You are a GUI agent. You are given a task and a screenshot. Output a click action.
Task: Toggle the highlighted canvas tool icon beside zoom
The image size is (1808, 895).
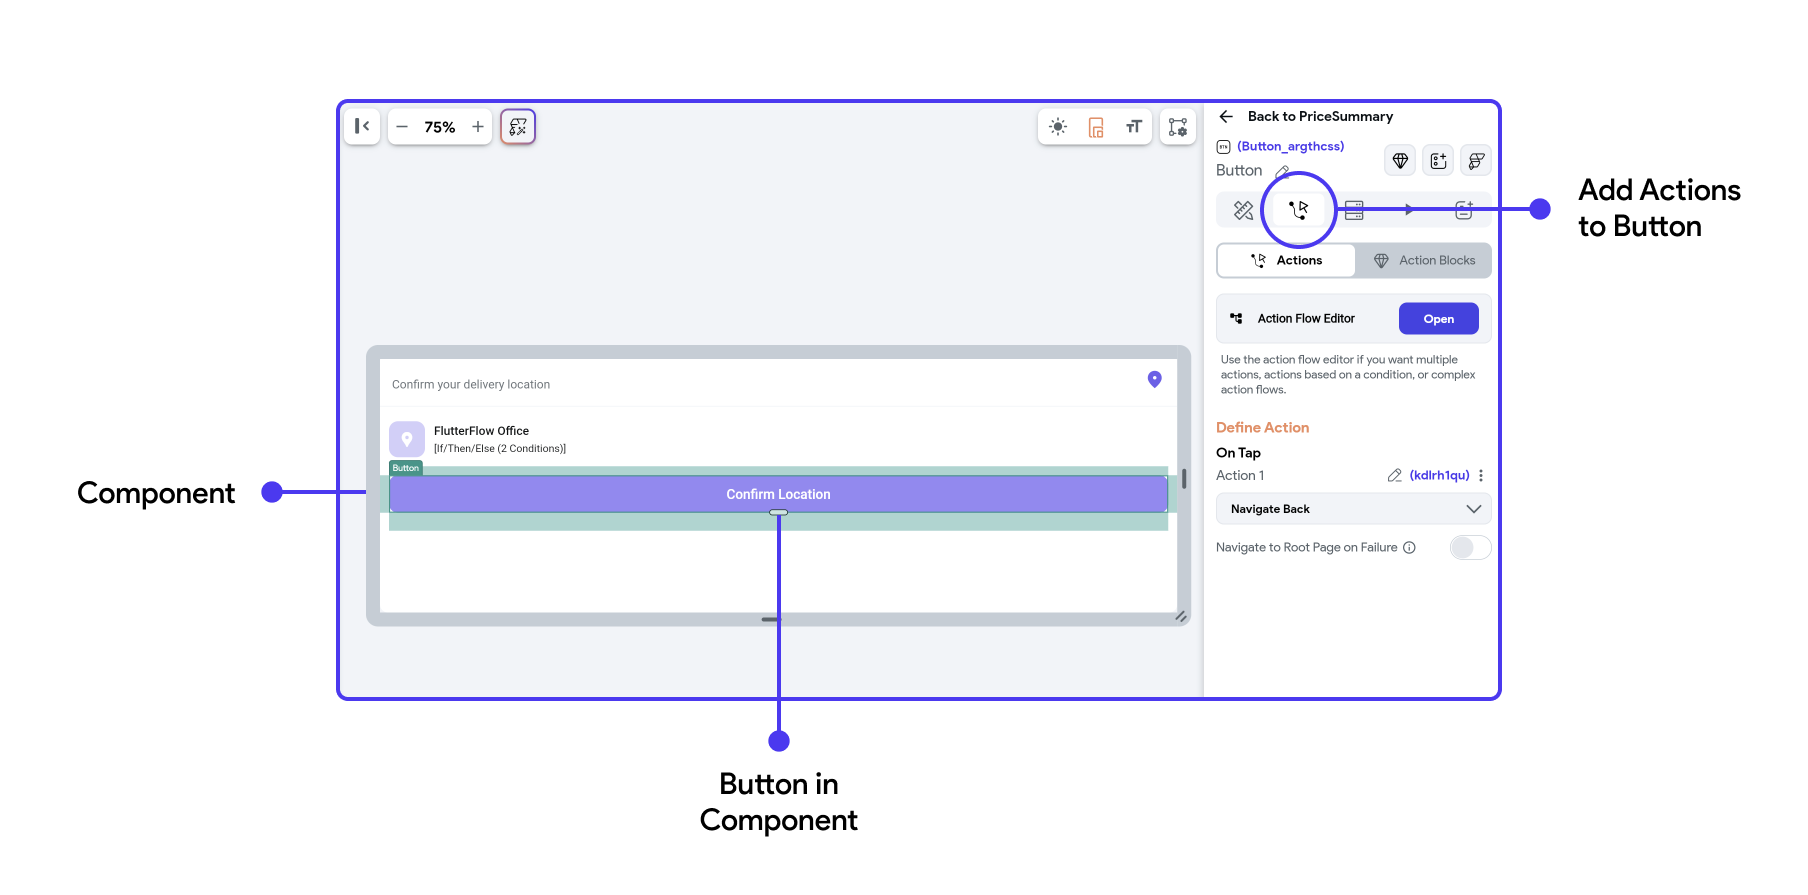(518, 127)
